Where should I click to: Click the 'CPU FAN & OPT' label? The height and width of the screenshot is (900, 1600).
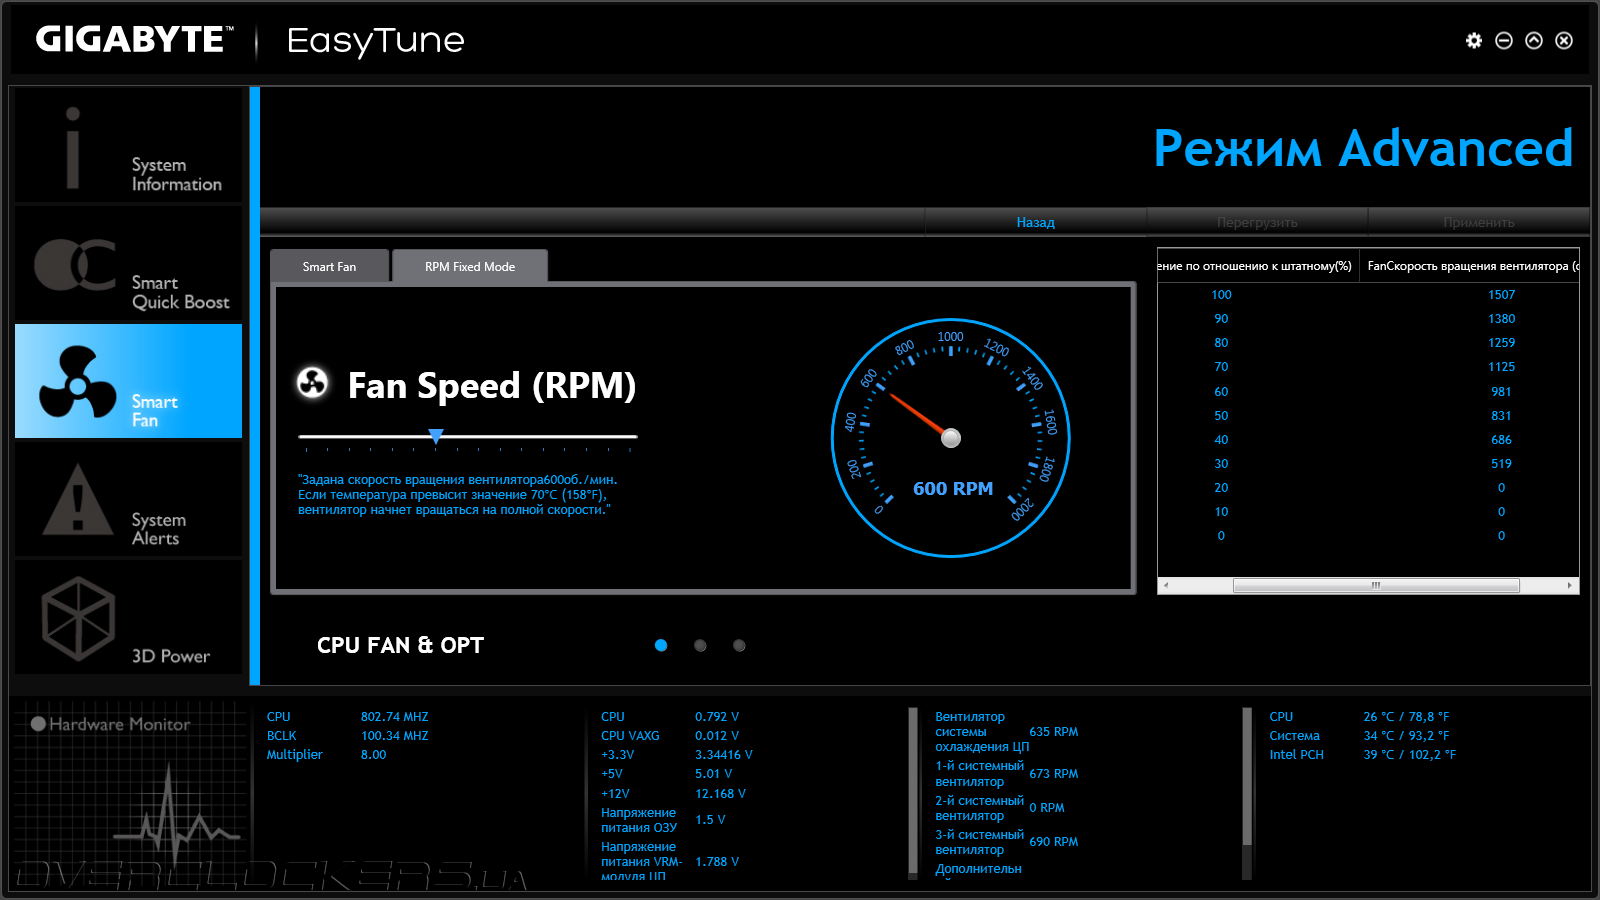coord(400,645)
